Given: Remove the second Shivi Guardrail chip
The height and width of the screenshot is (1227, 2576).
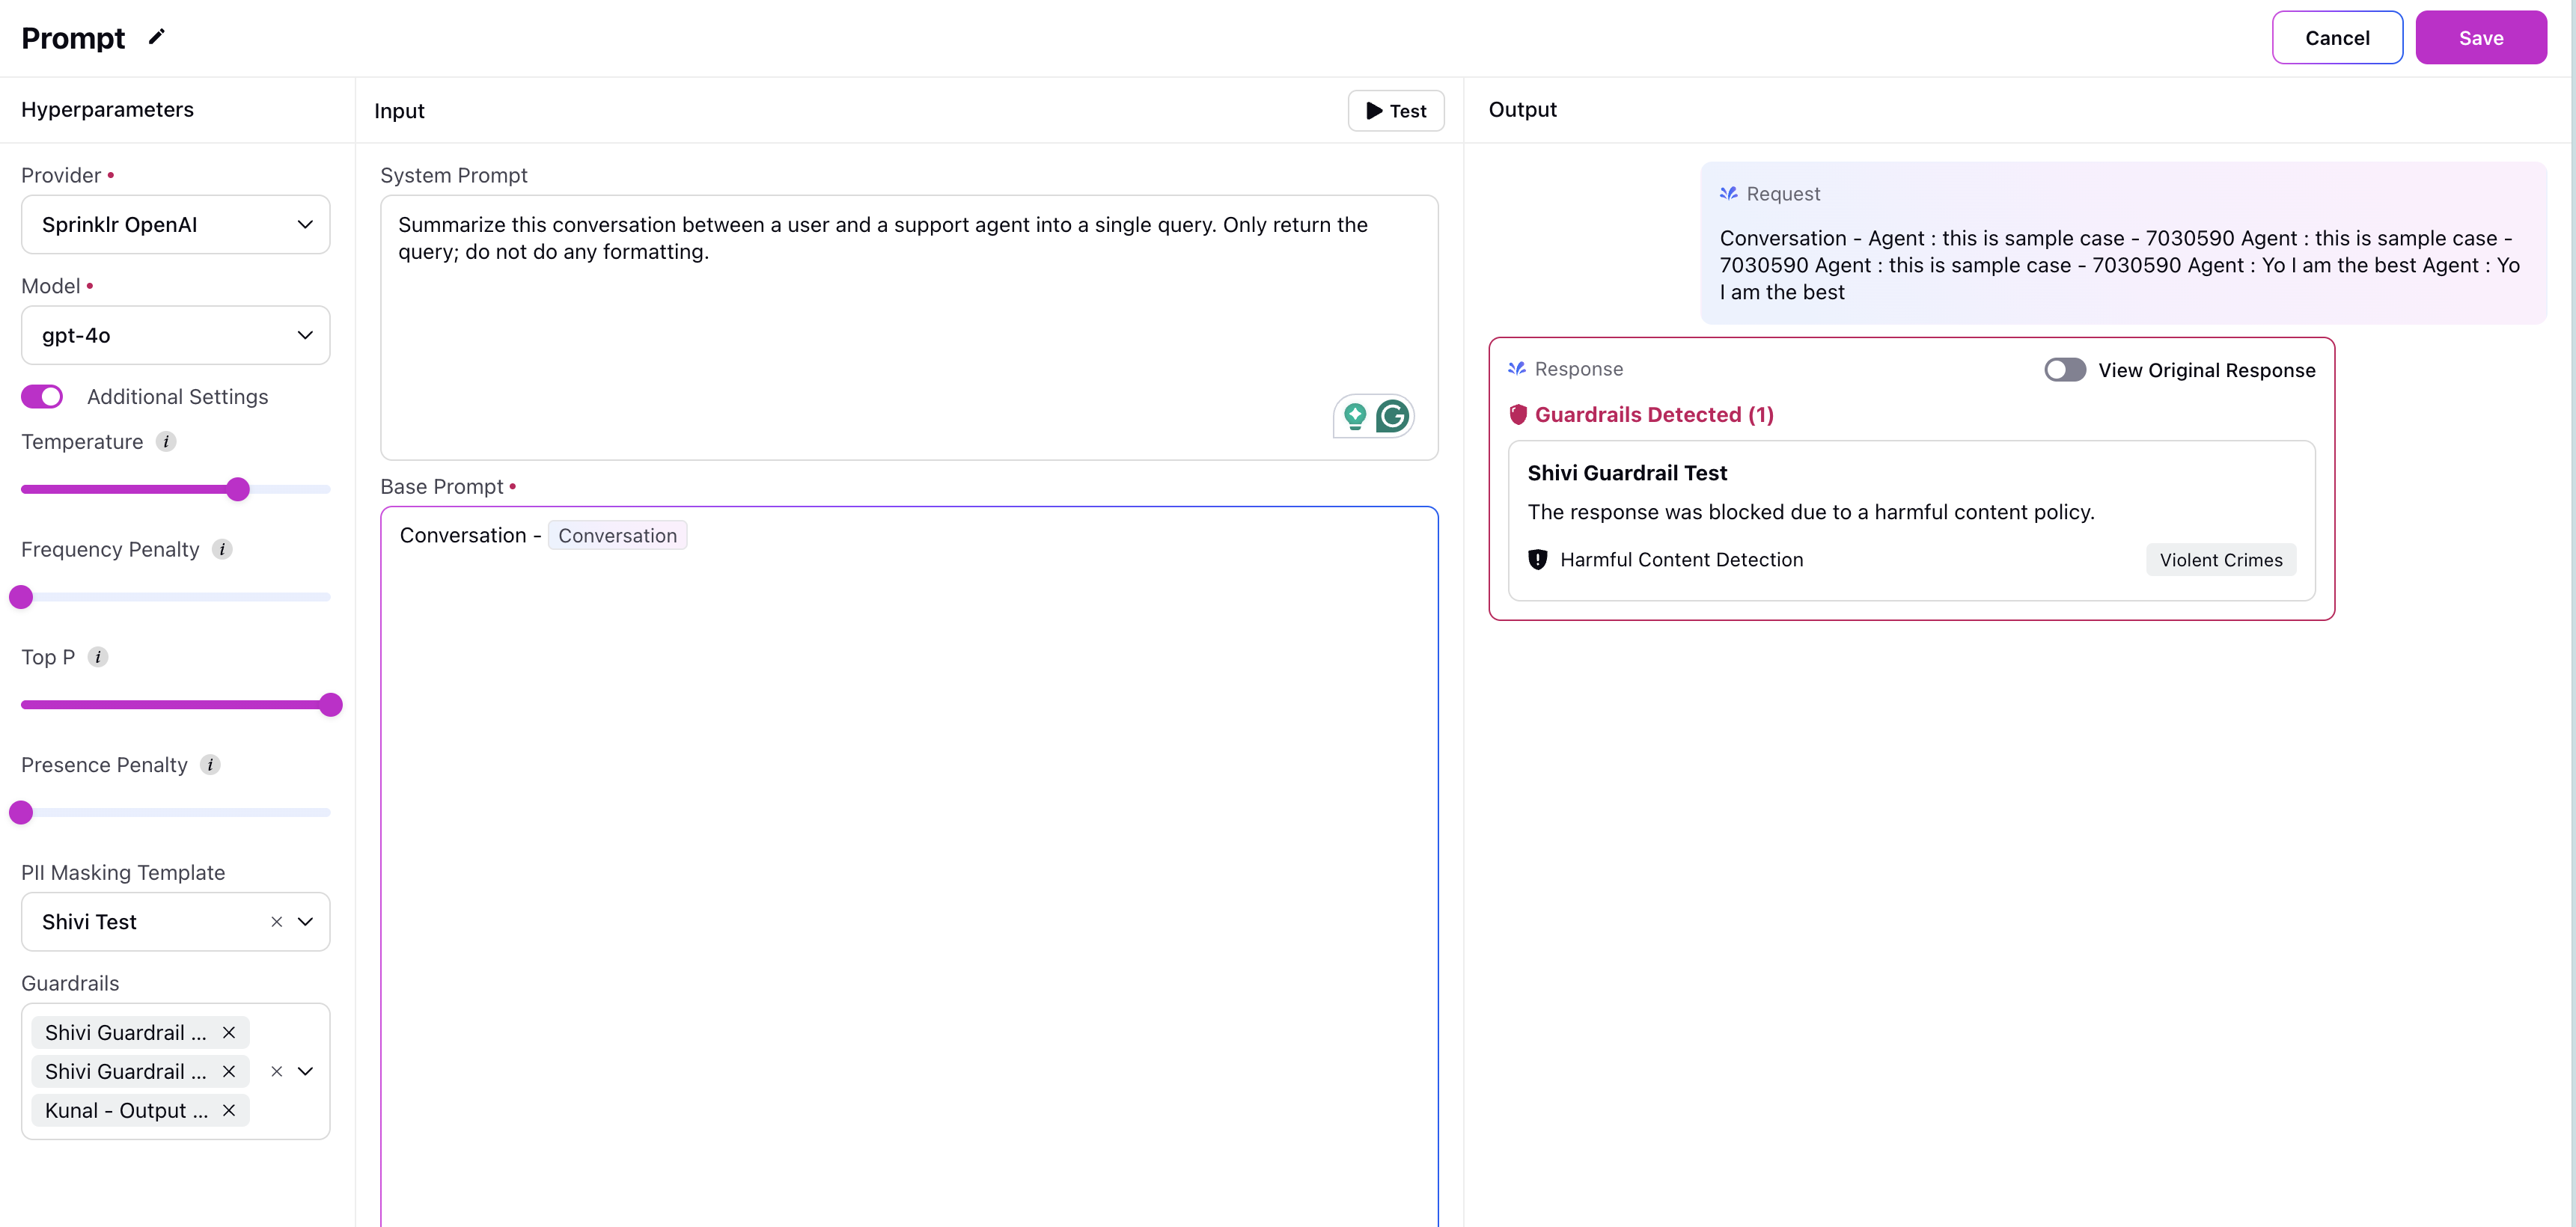Looking at the screenshot, I should tap(229, 1072).
